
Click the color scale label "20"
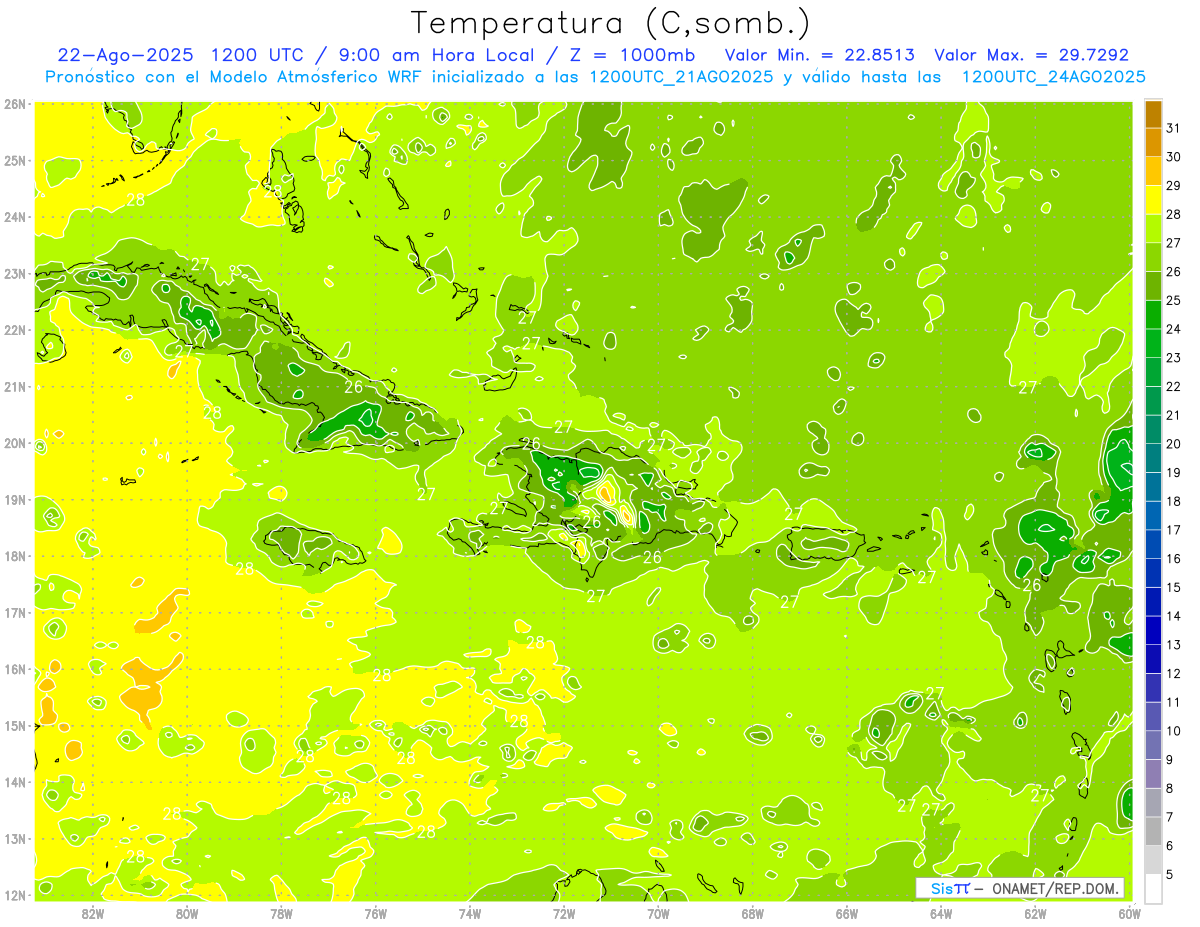click(x=1173, y=444)
